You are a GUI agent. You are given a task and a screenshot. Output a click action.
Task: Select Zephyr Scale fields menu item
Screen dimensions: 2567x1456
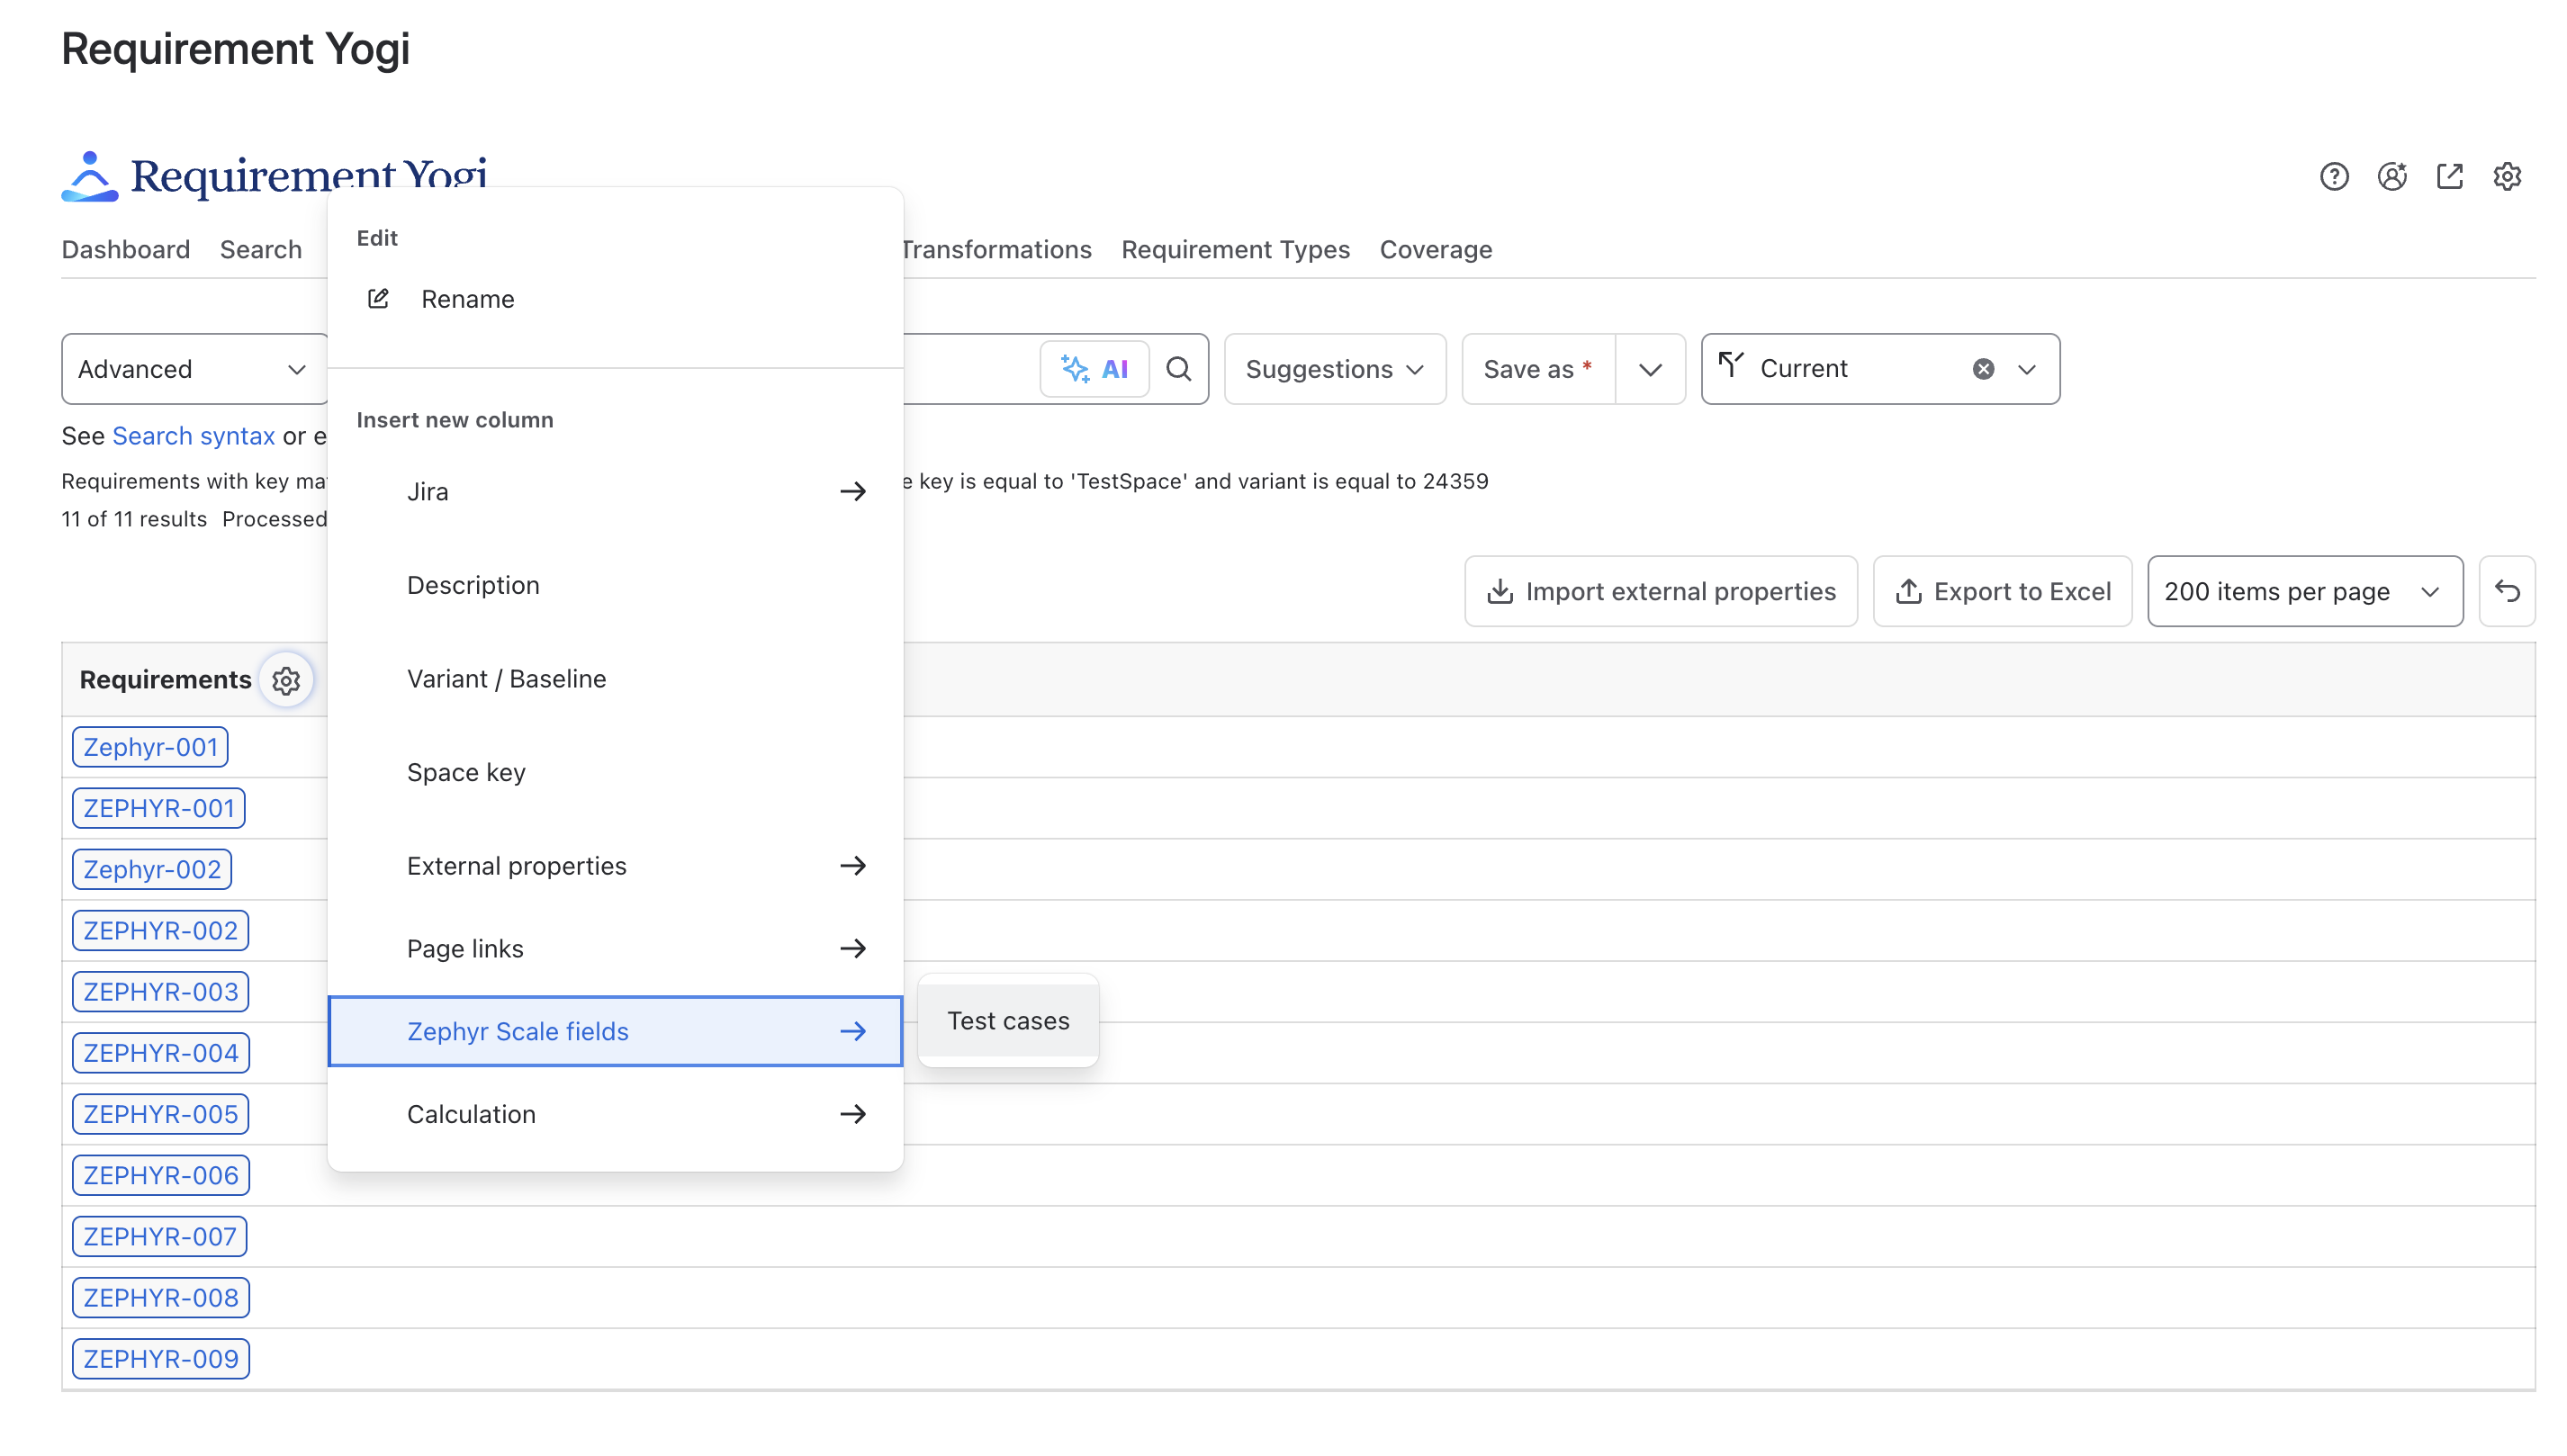click(x=615, y=1031)
